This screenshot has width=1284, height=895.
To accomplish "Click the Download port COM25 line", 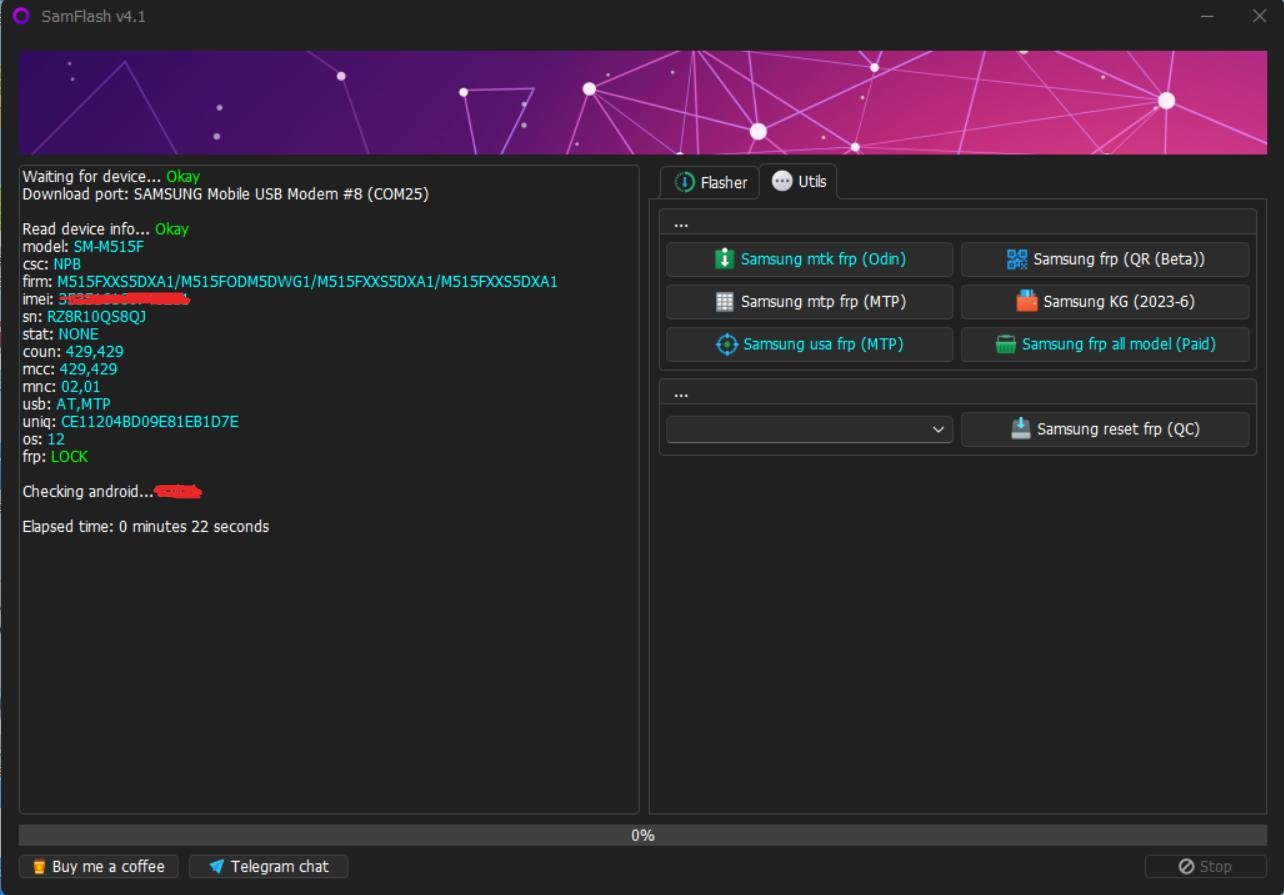I will click(225, 194).
